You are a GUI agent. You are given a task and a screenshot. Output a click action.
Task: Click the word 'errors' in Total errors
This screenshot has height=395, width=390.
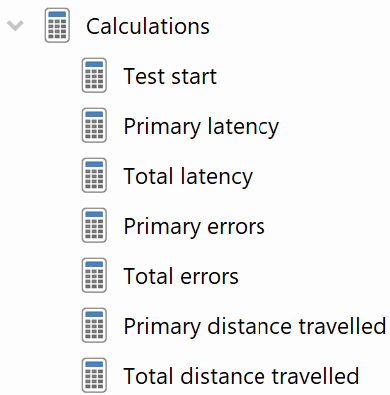210,277
